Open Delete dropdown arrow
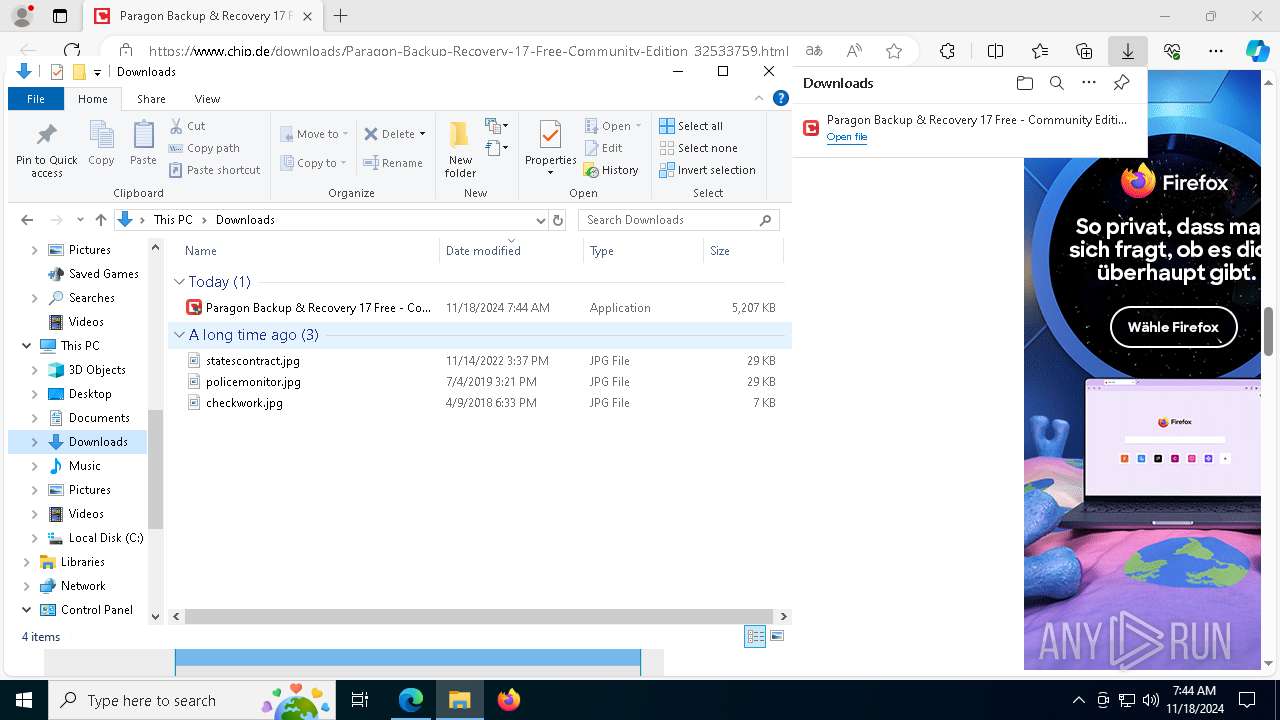This screenshot has height=720, width=1280. (422, 134)
